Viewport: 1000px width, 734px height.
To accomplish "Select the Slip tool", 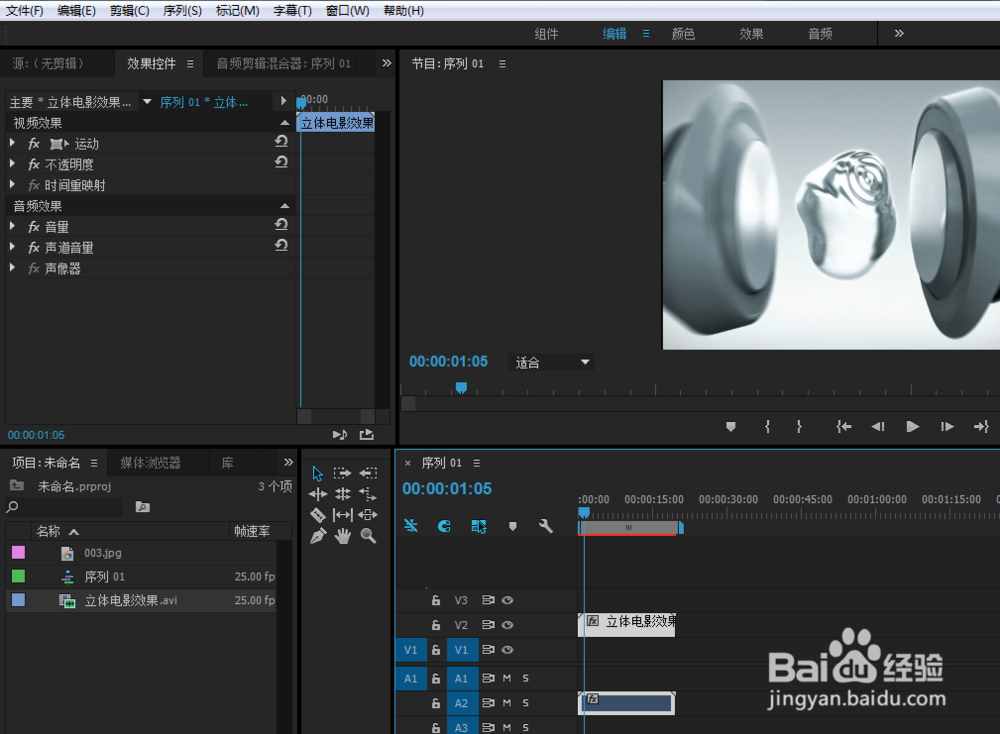I will (x=343, y=515).
